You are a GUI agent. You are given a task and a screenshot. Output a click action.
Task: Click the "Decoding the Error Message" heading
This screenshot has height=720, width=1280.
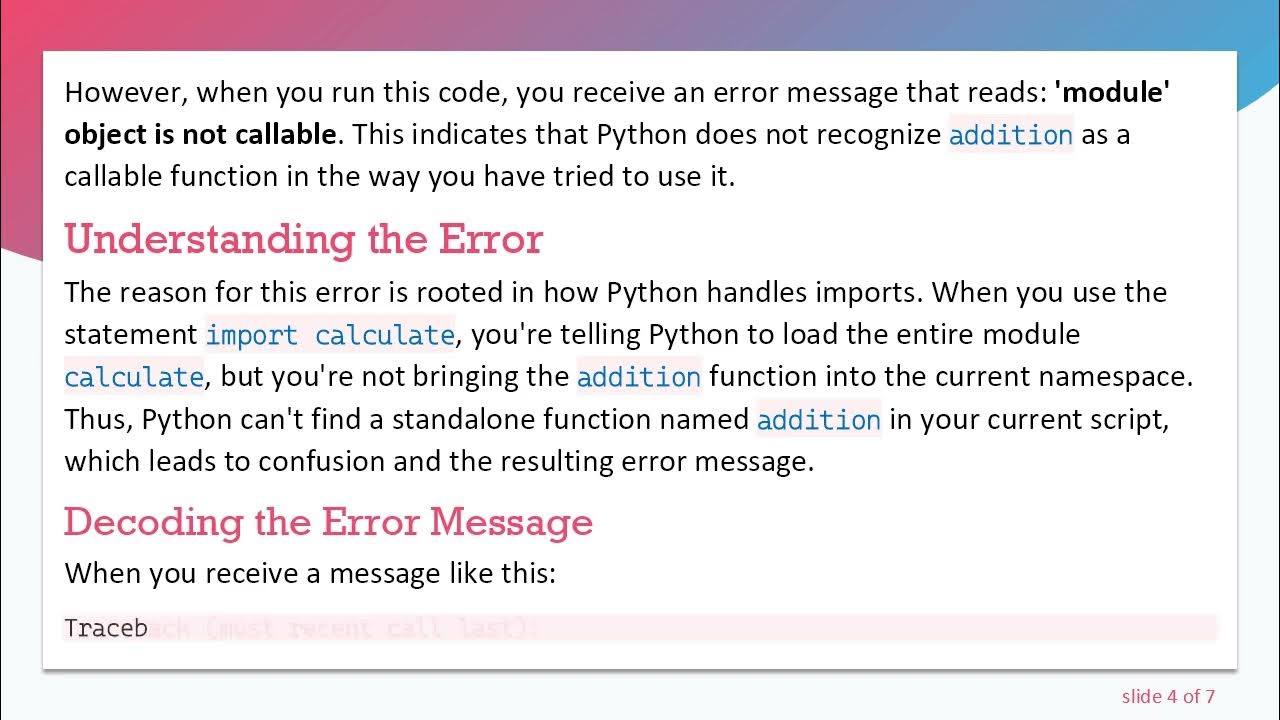[x=328, y=522]
